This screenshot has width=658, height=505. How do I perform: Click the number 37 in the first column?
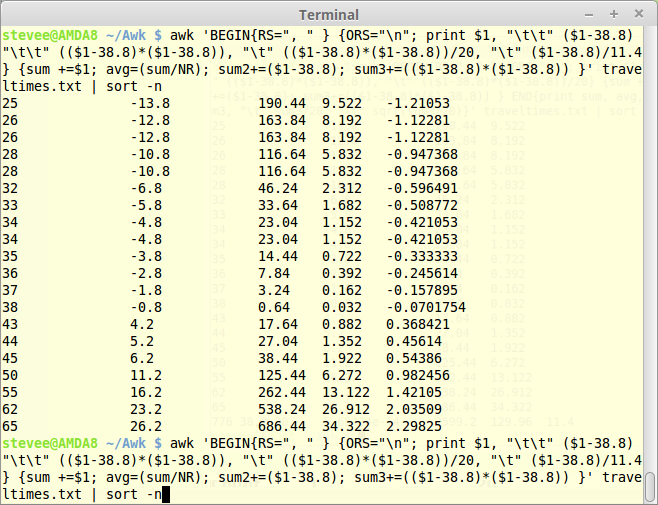10,290
